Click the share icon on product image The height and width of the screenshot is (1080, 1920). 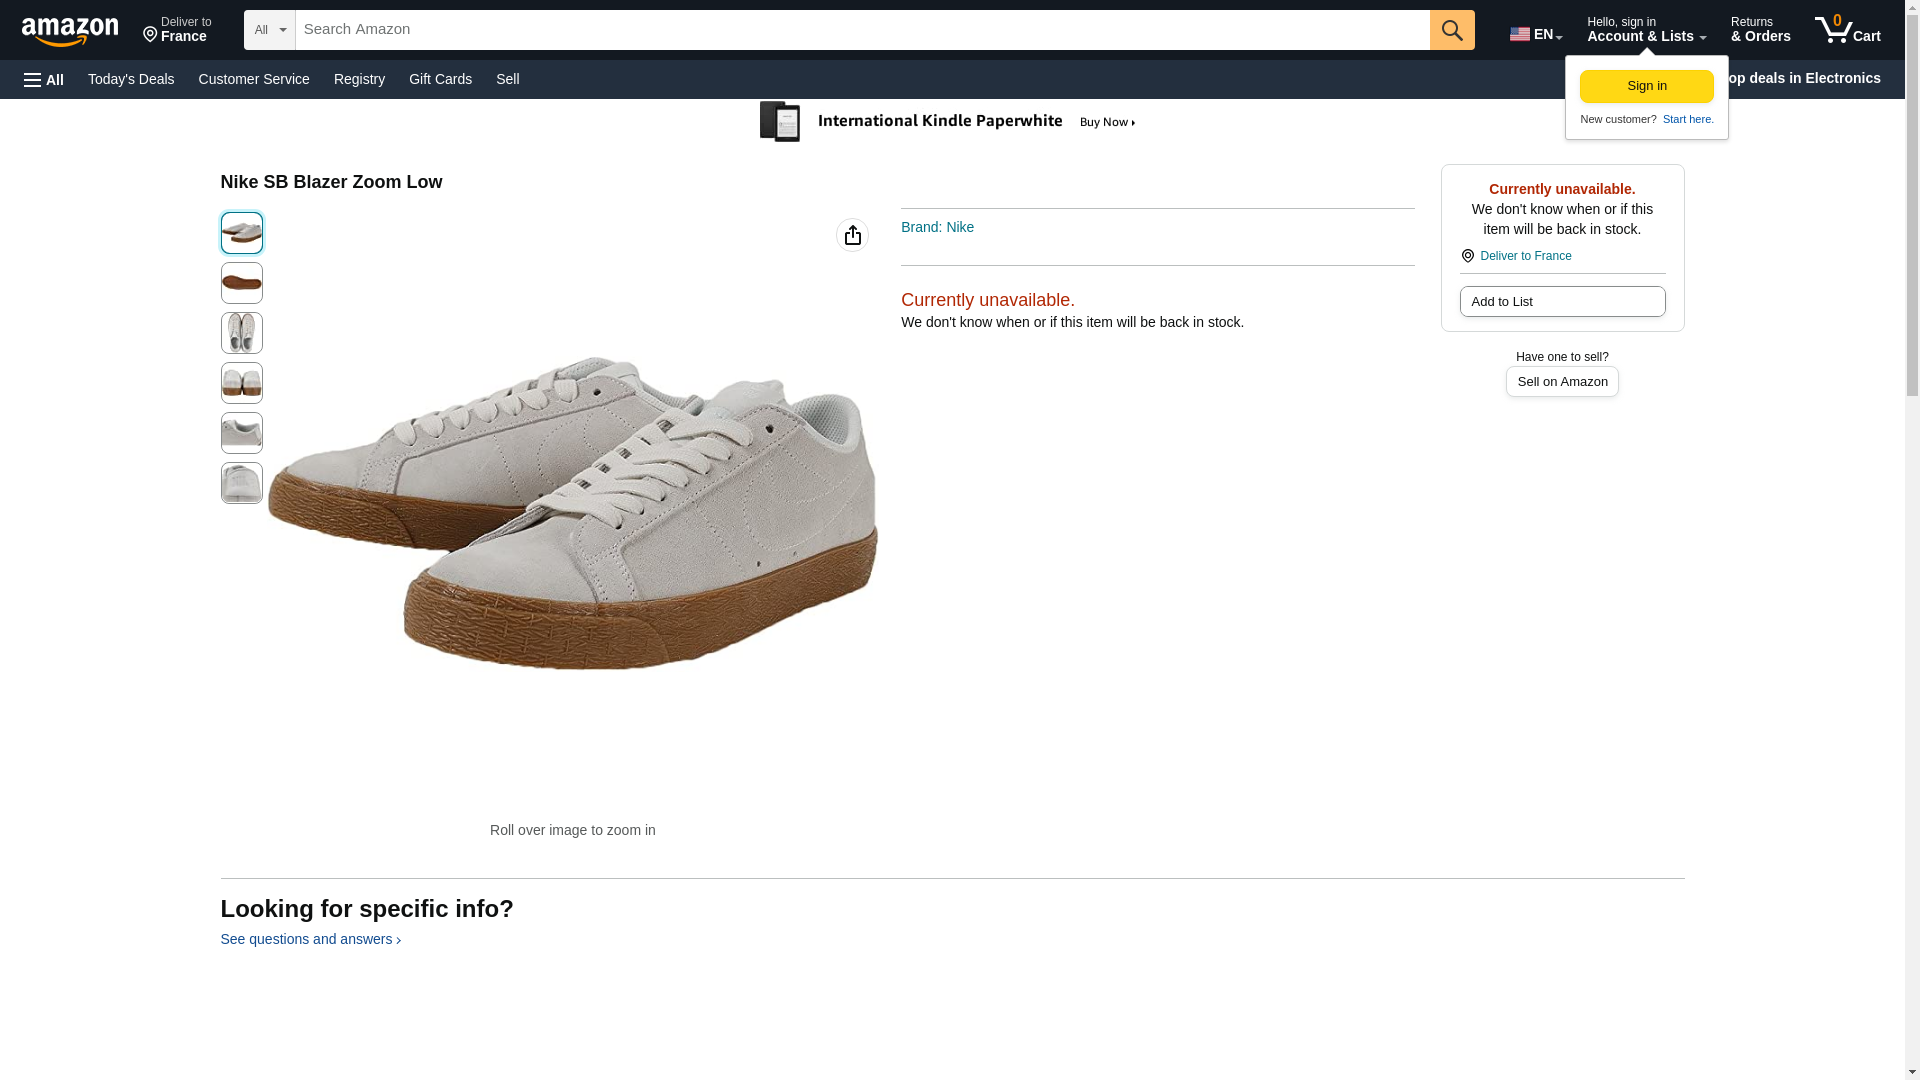coord(852,235)
